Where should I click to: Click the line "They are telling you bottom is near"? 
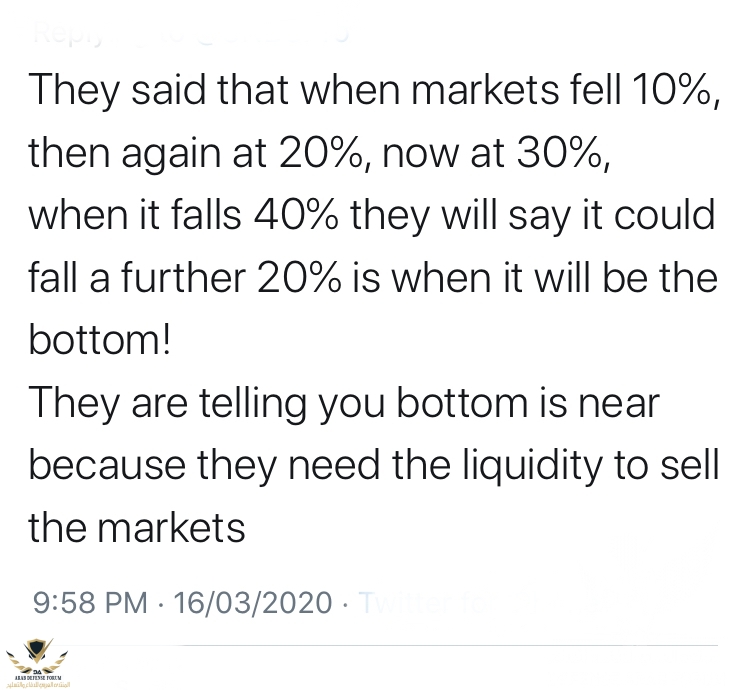pyautogui.click(x=344, y=404)
